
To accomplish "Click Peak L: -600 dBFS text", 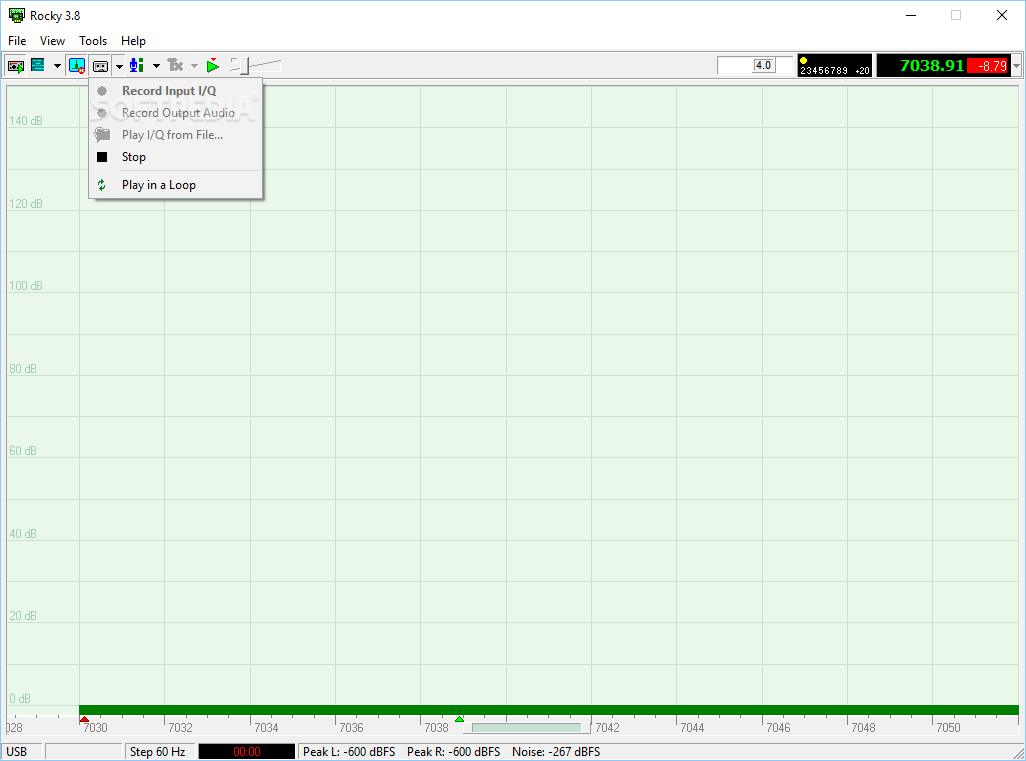I will click(x=349, y=752).
